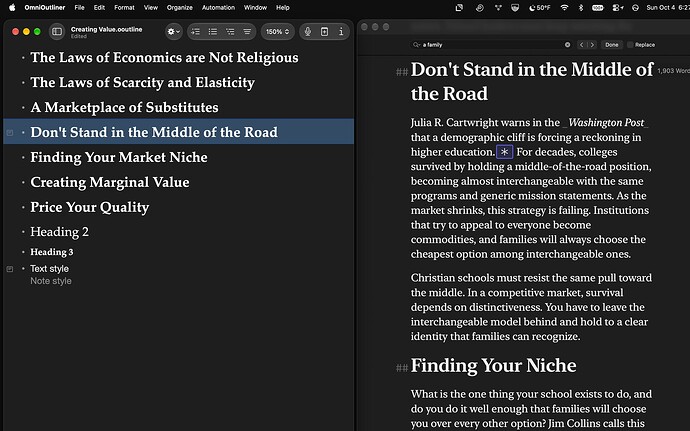Viewport: 690px width, 431px height.
Task: Toggle the sidebar in OmniOutliner toolbar
Action: (x=57, y=31)
